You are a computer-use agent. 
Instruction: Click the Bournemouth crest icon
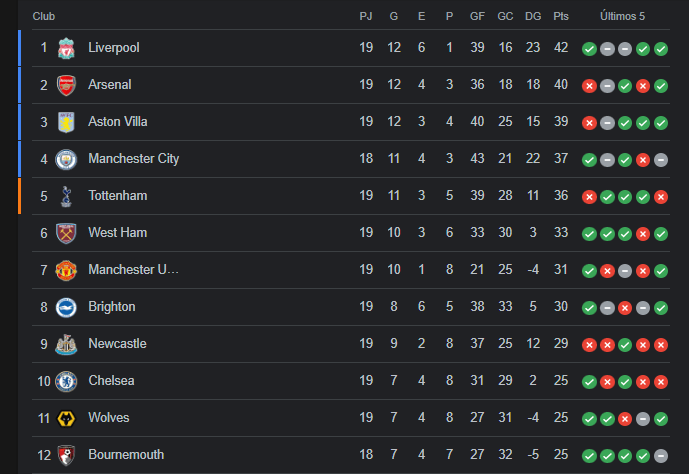pos(66,455)
